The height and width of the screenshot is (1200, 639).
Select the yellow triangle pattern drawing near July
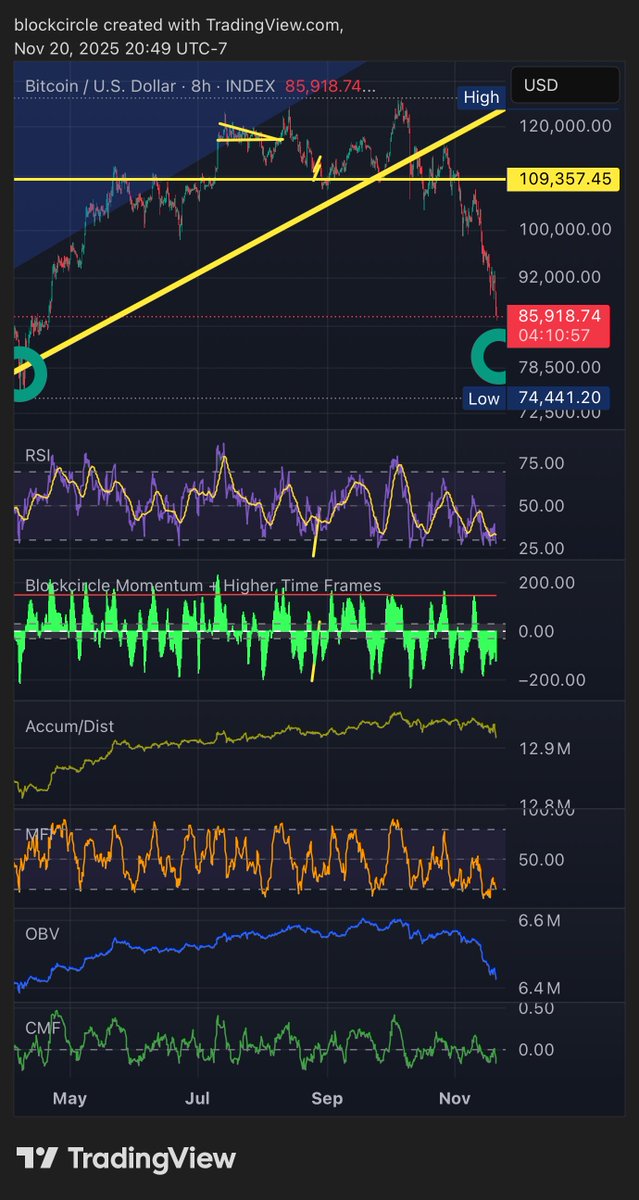point(251,134)
